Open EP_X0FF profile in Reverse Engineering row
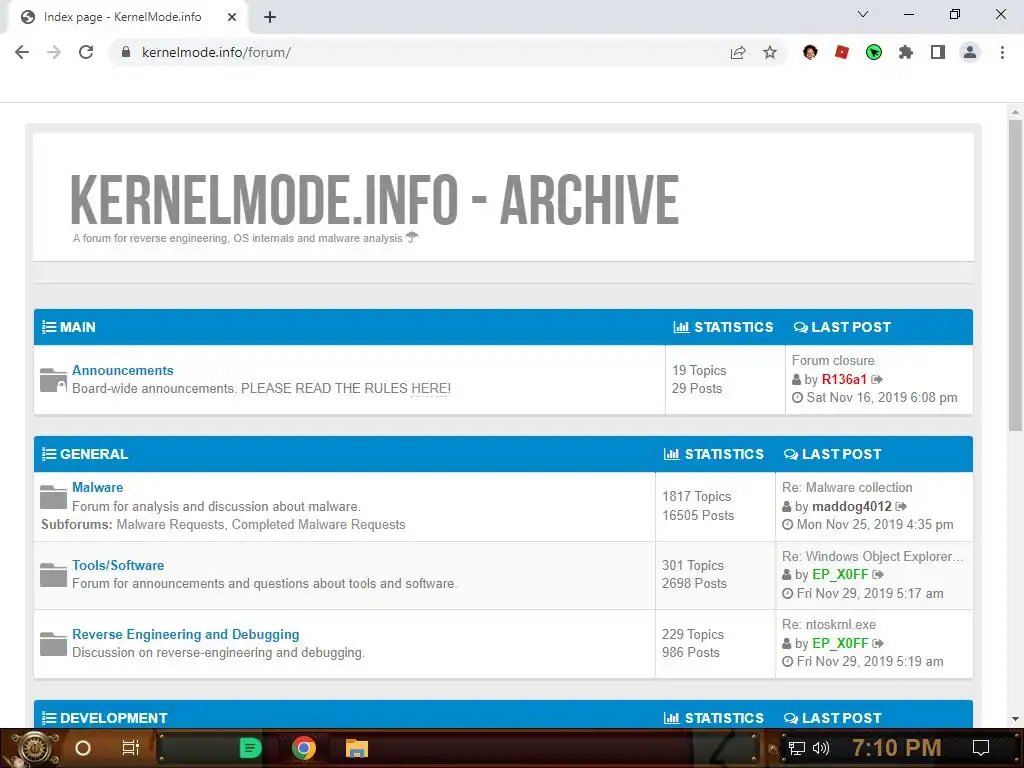The width and height of the screenshot is (1024, 768). (x=840, y=643)
